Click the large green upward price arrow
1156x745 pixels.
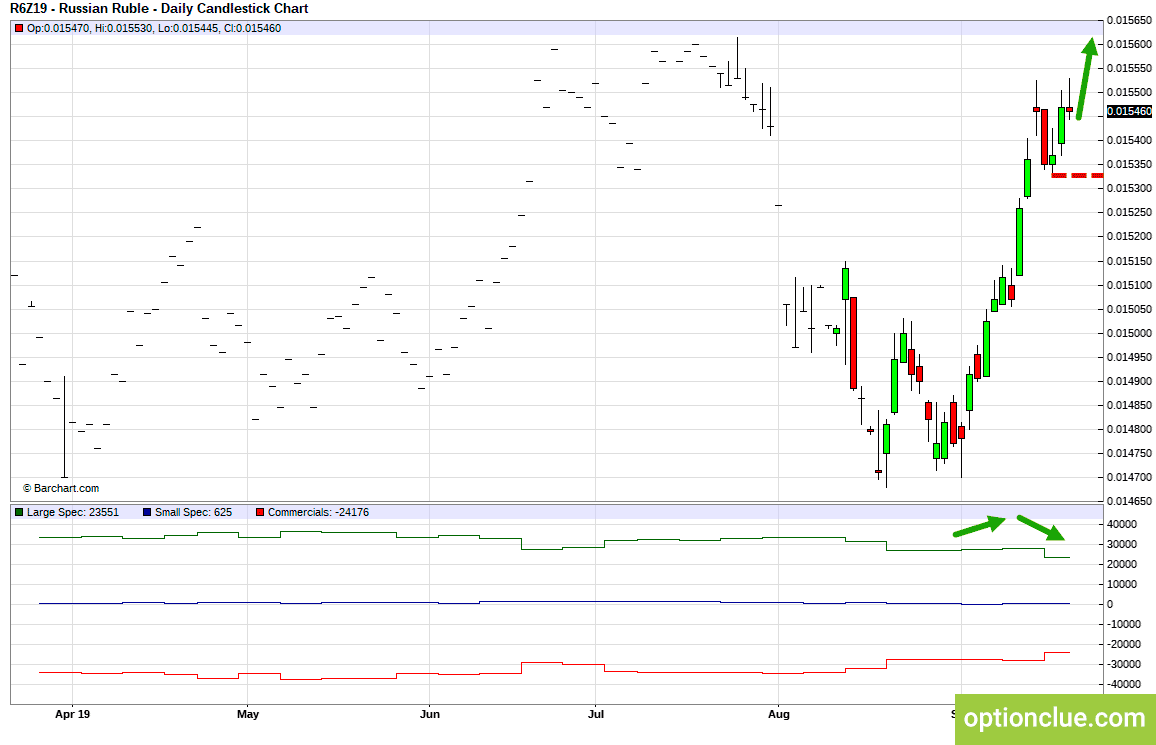click(1085, 78)
